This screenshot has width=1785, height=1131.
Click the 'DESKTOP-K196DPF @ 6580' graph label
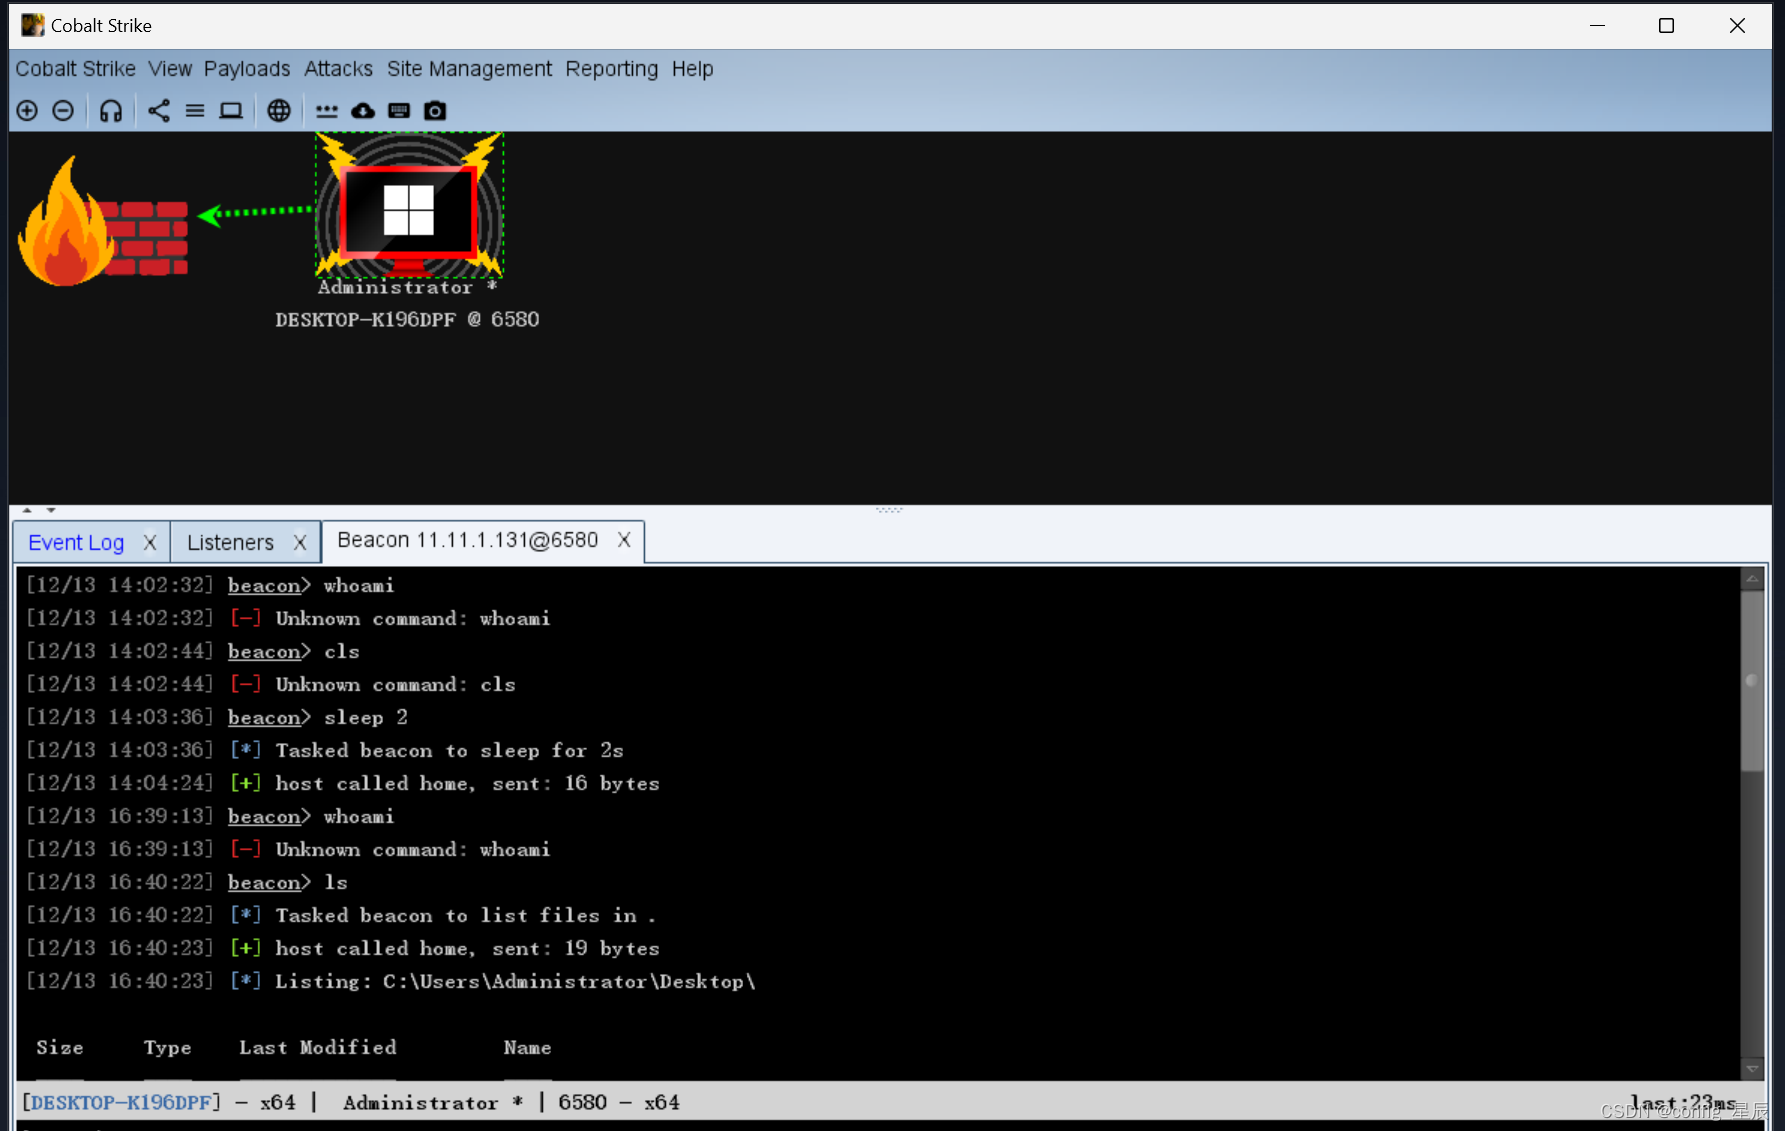(407, 319)
